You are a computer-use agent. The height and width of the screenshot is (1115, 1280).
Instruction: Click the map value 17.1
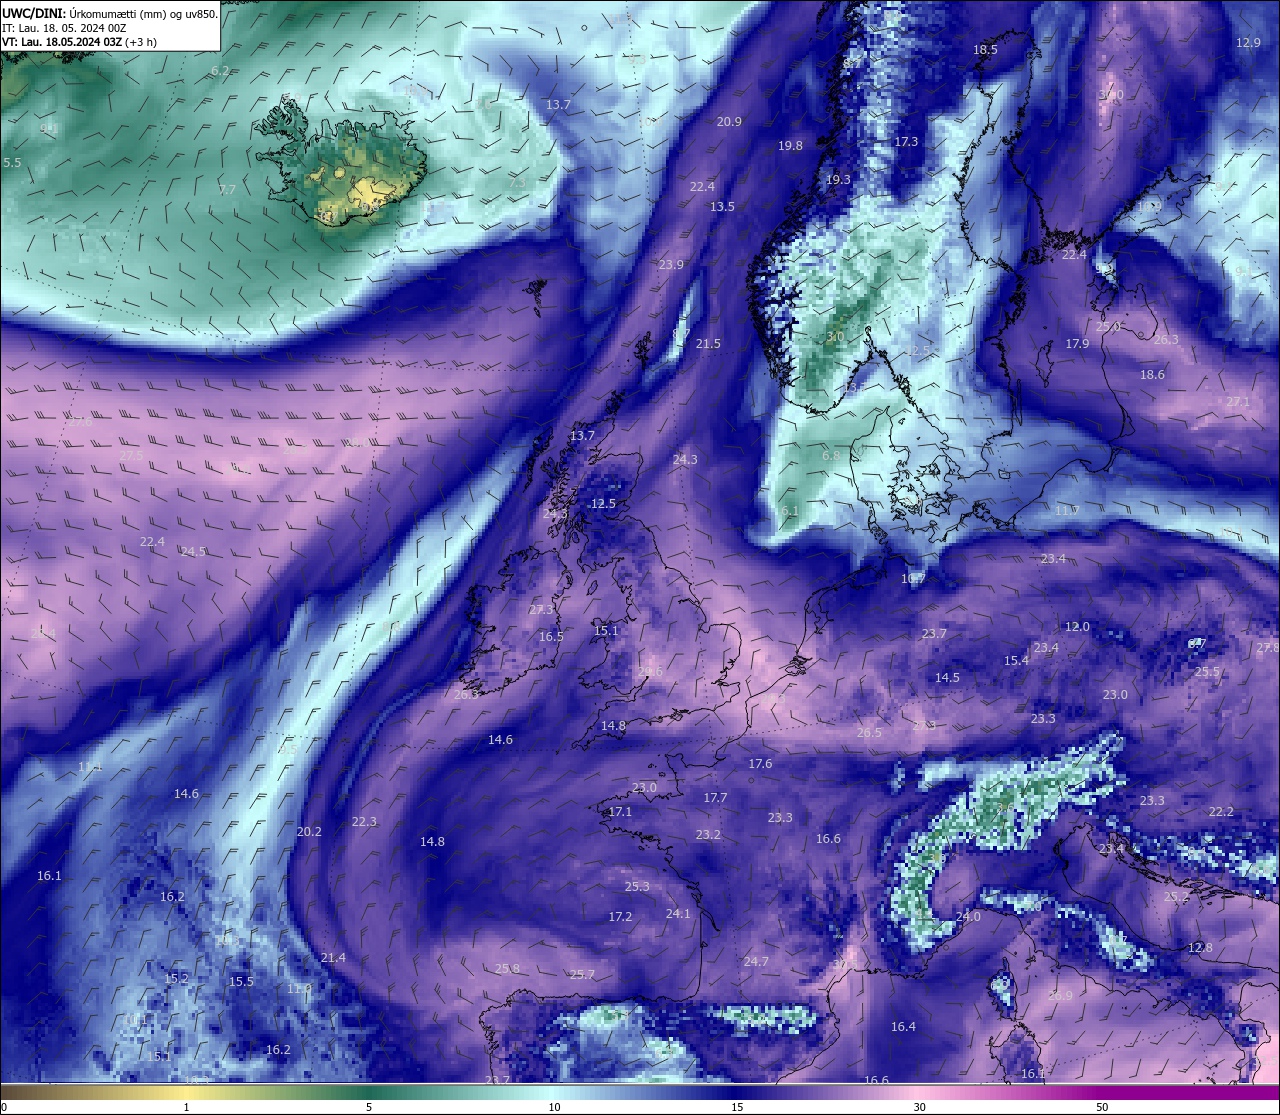tap(620, 812)
